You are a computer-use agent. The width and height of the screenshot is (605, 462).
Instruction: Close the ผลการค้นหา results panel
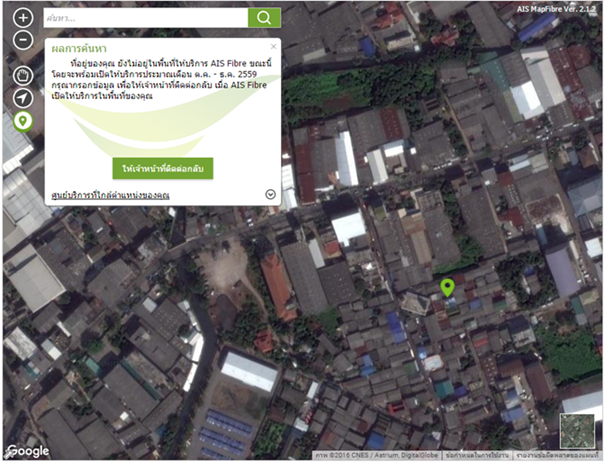[x=274, y=47]
